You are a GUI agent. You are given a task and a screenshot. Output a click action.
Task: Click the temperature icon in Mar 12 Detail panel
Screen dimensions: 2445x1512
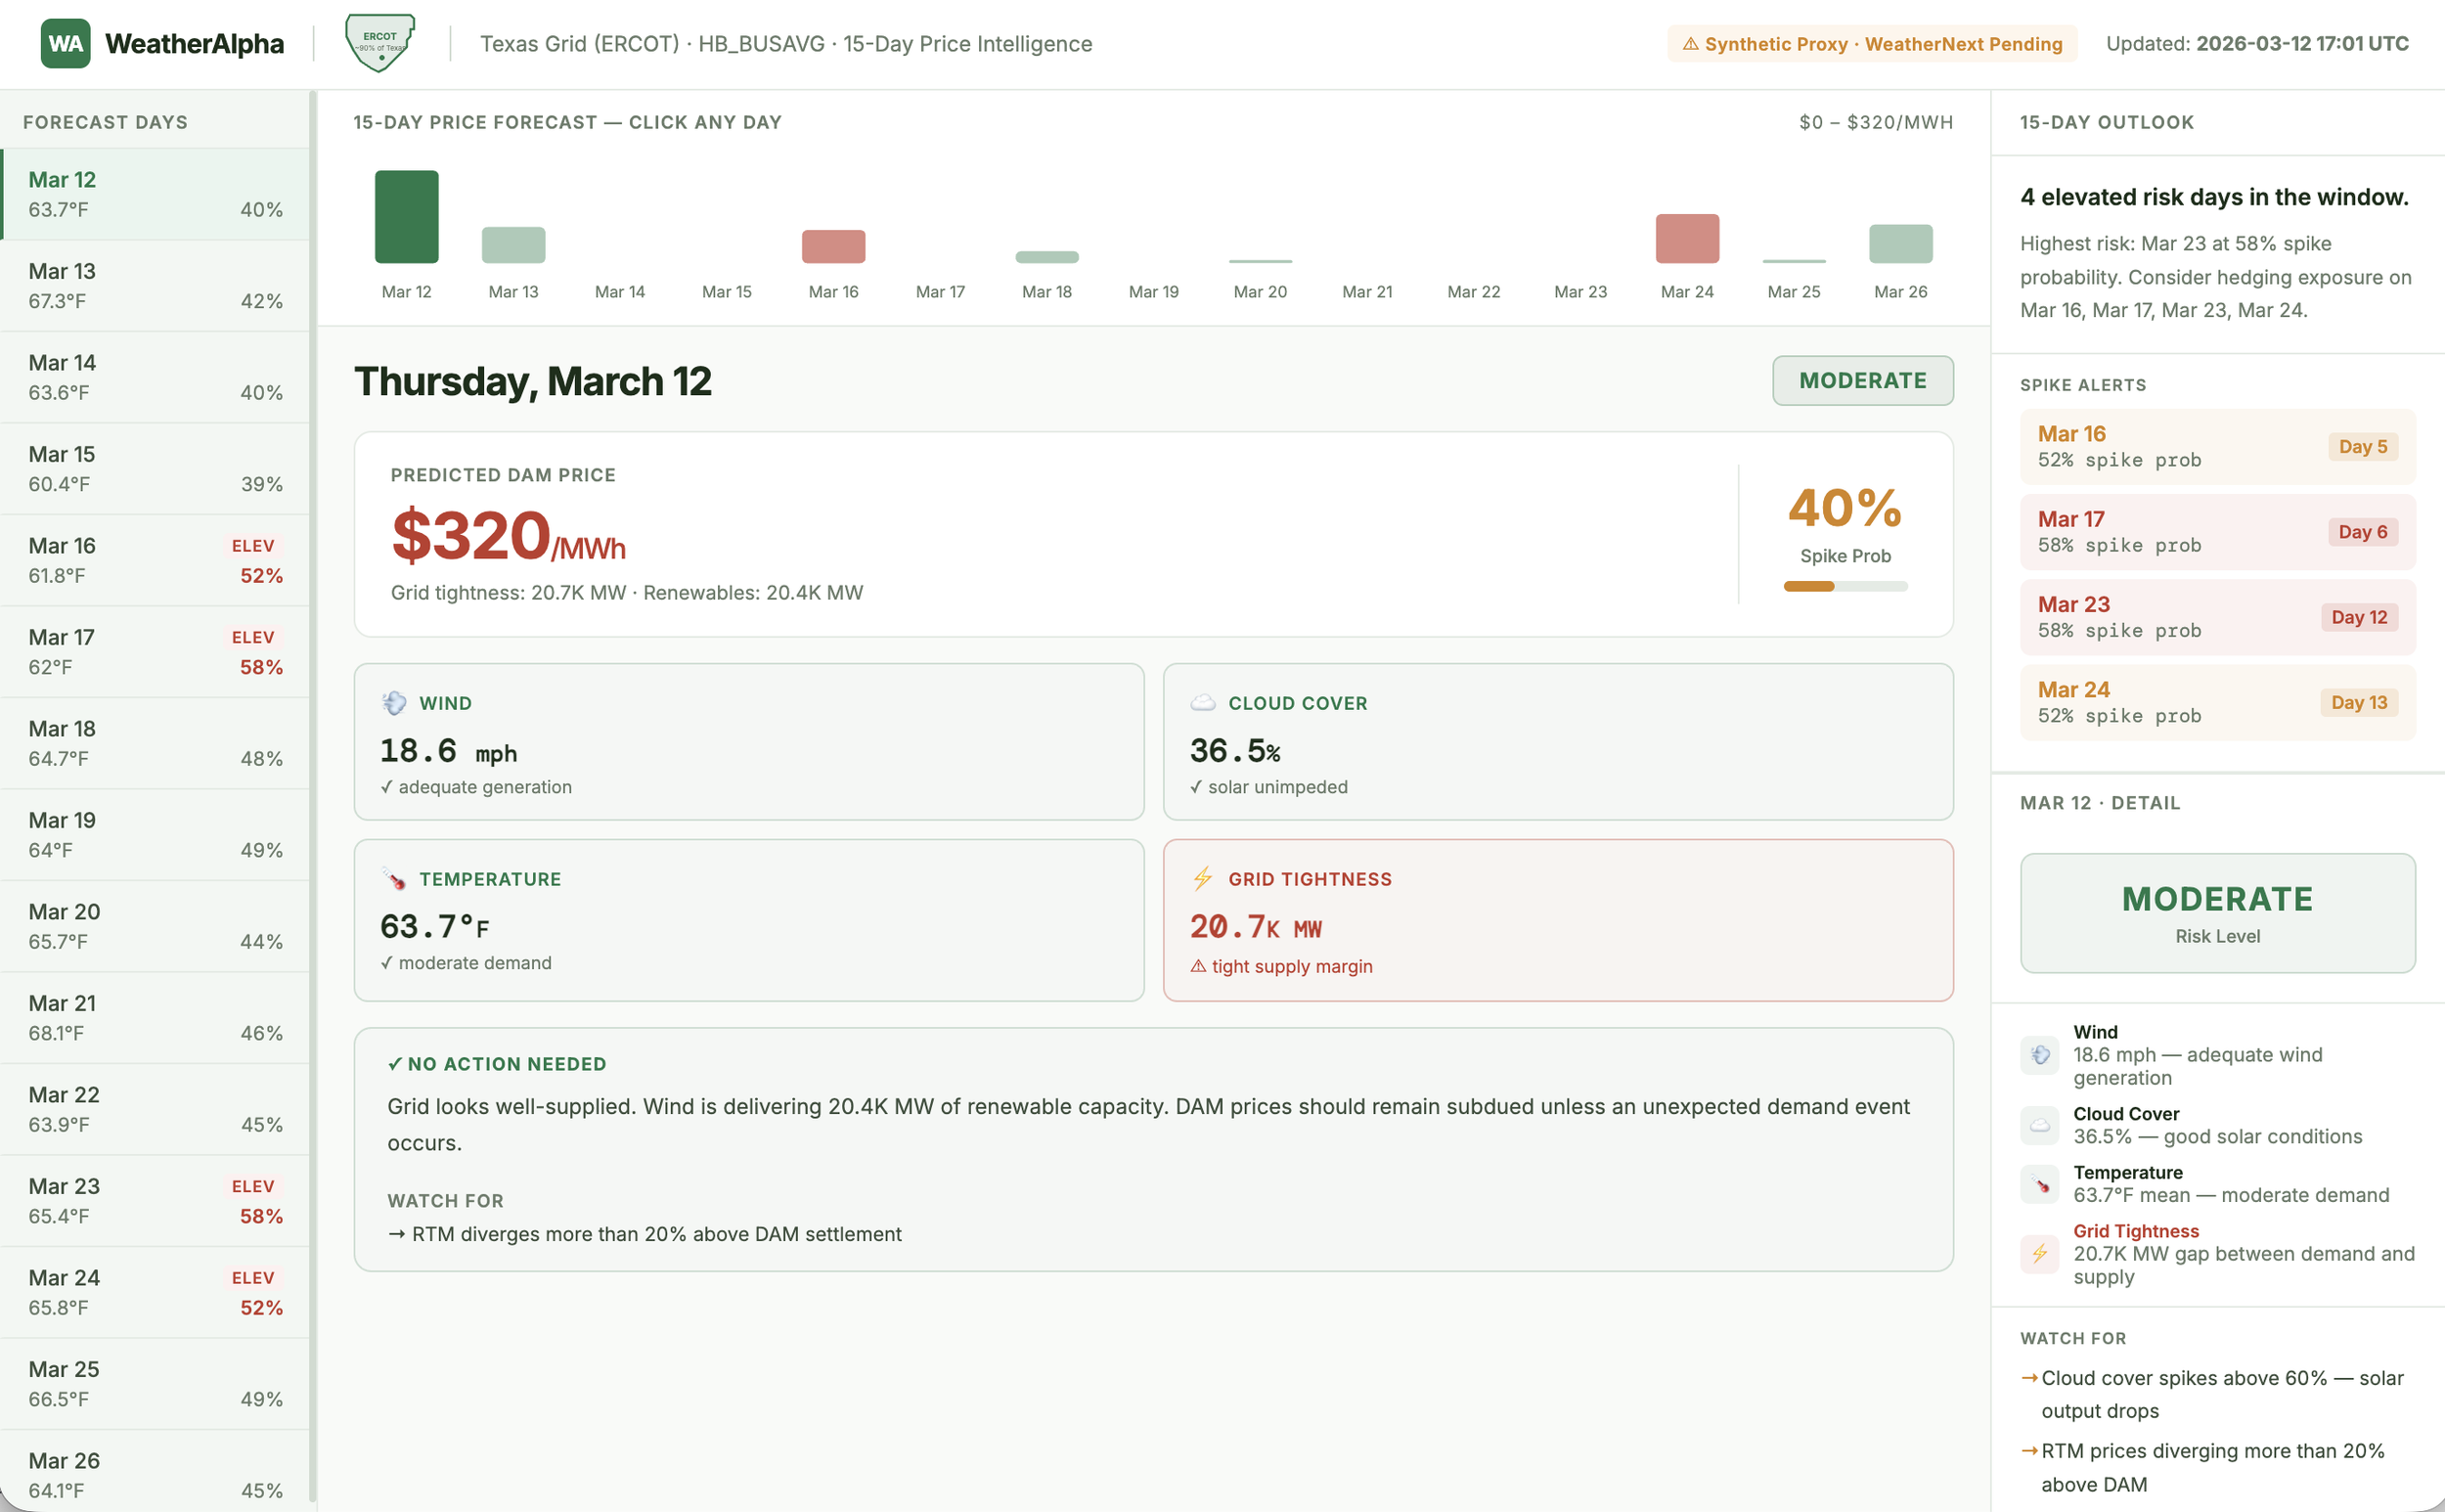[2040, 1184]
